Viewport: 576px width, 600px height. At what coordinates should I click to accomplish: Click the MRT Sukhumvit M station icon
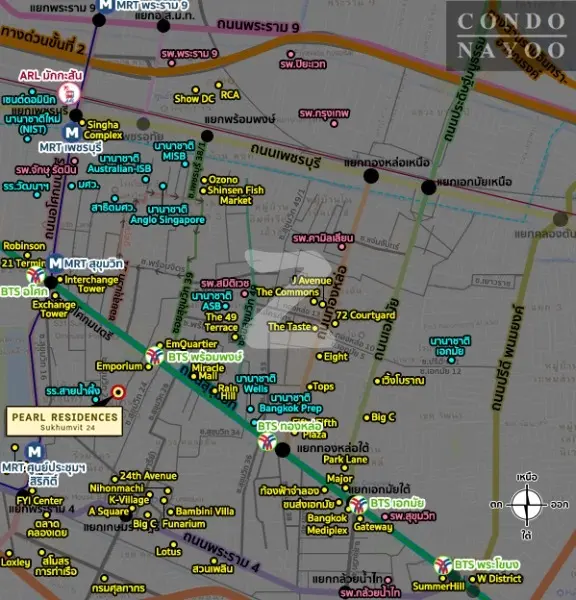pyautogui.click(x=55, y=263)
